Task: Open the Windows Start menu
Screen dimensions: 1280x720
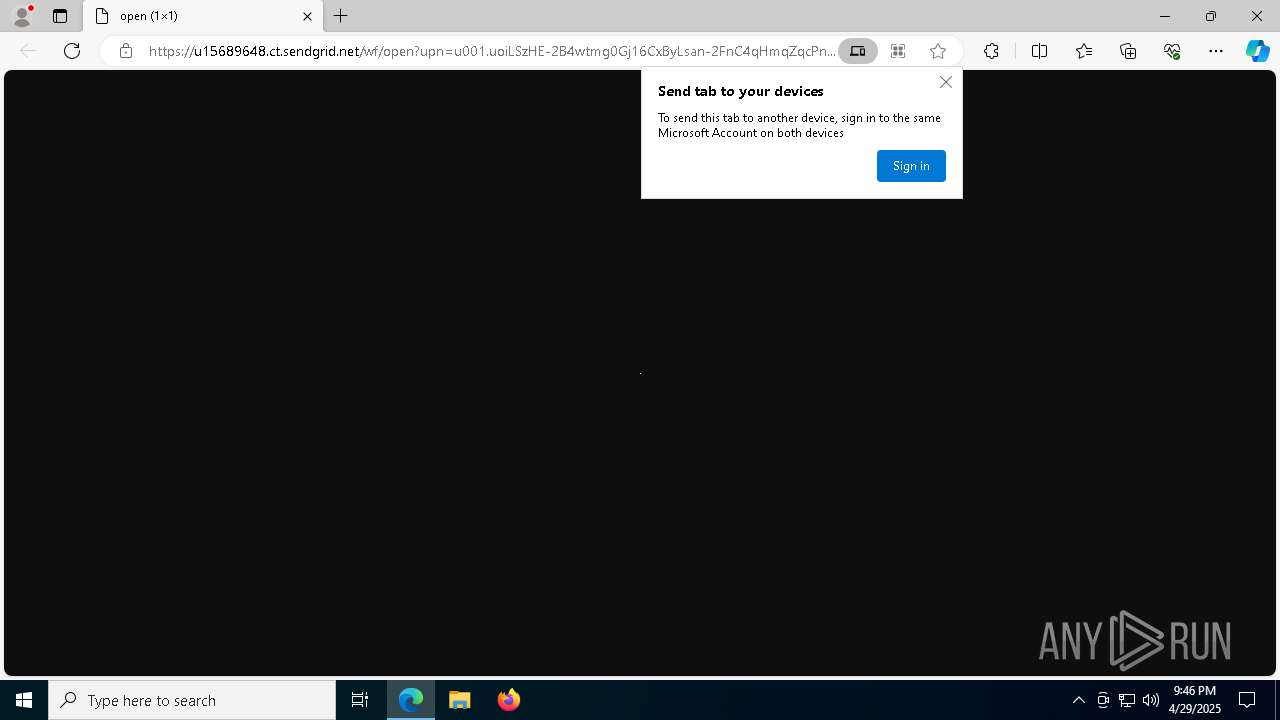Action: coord(24,700)
